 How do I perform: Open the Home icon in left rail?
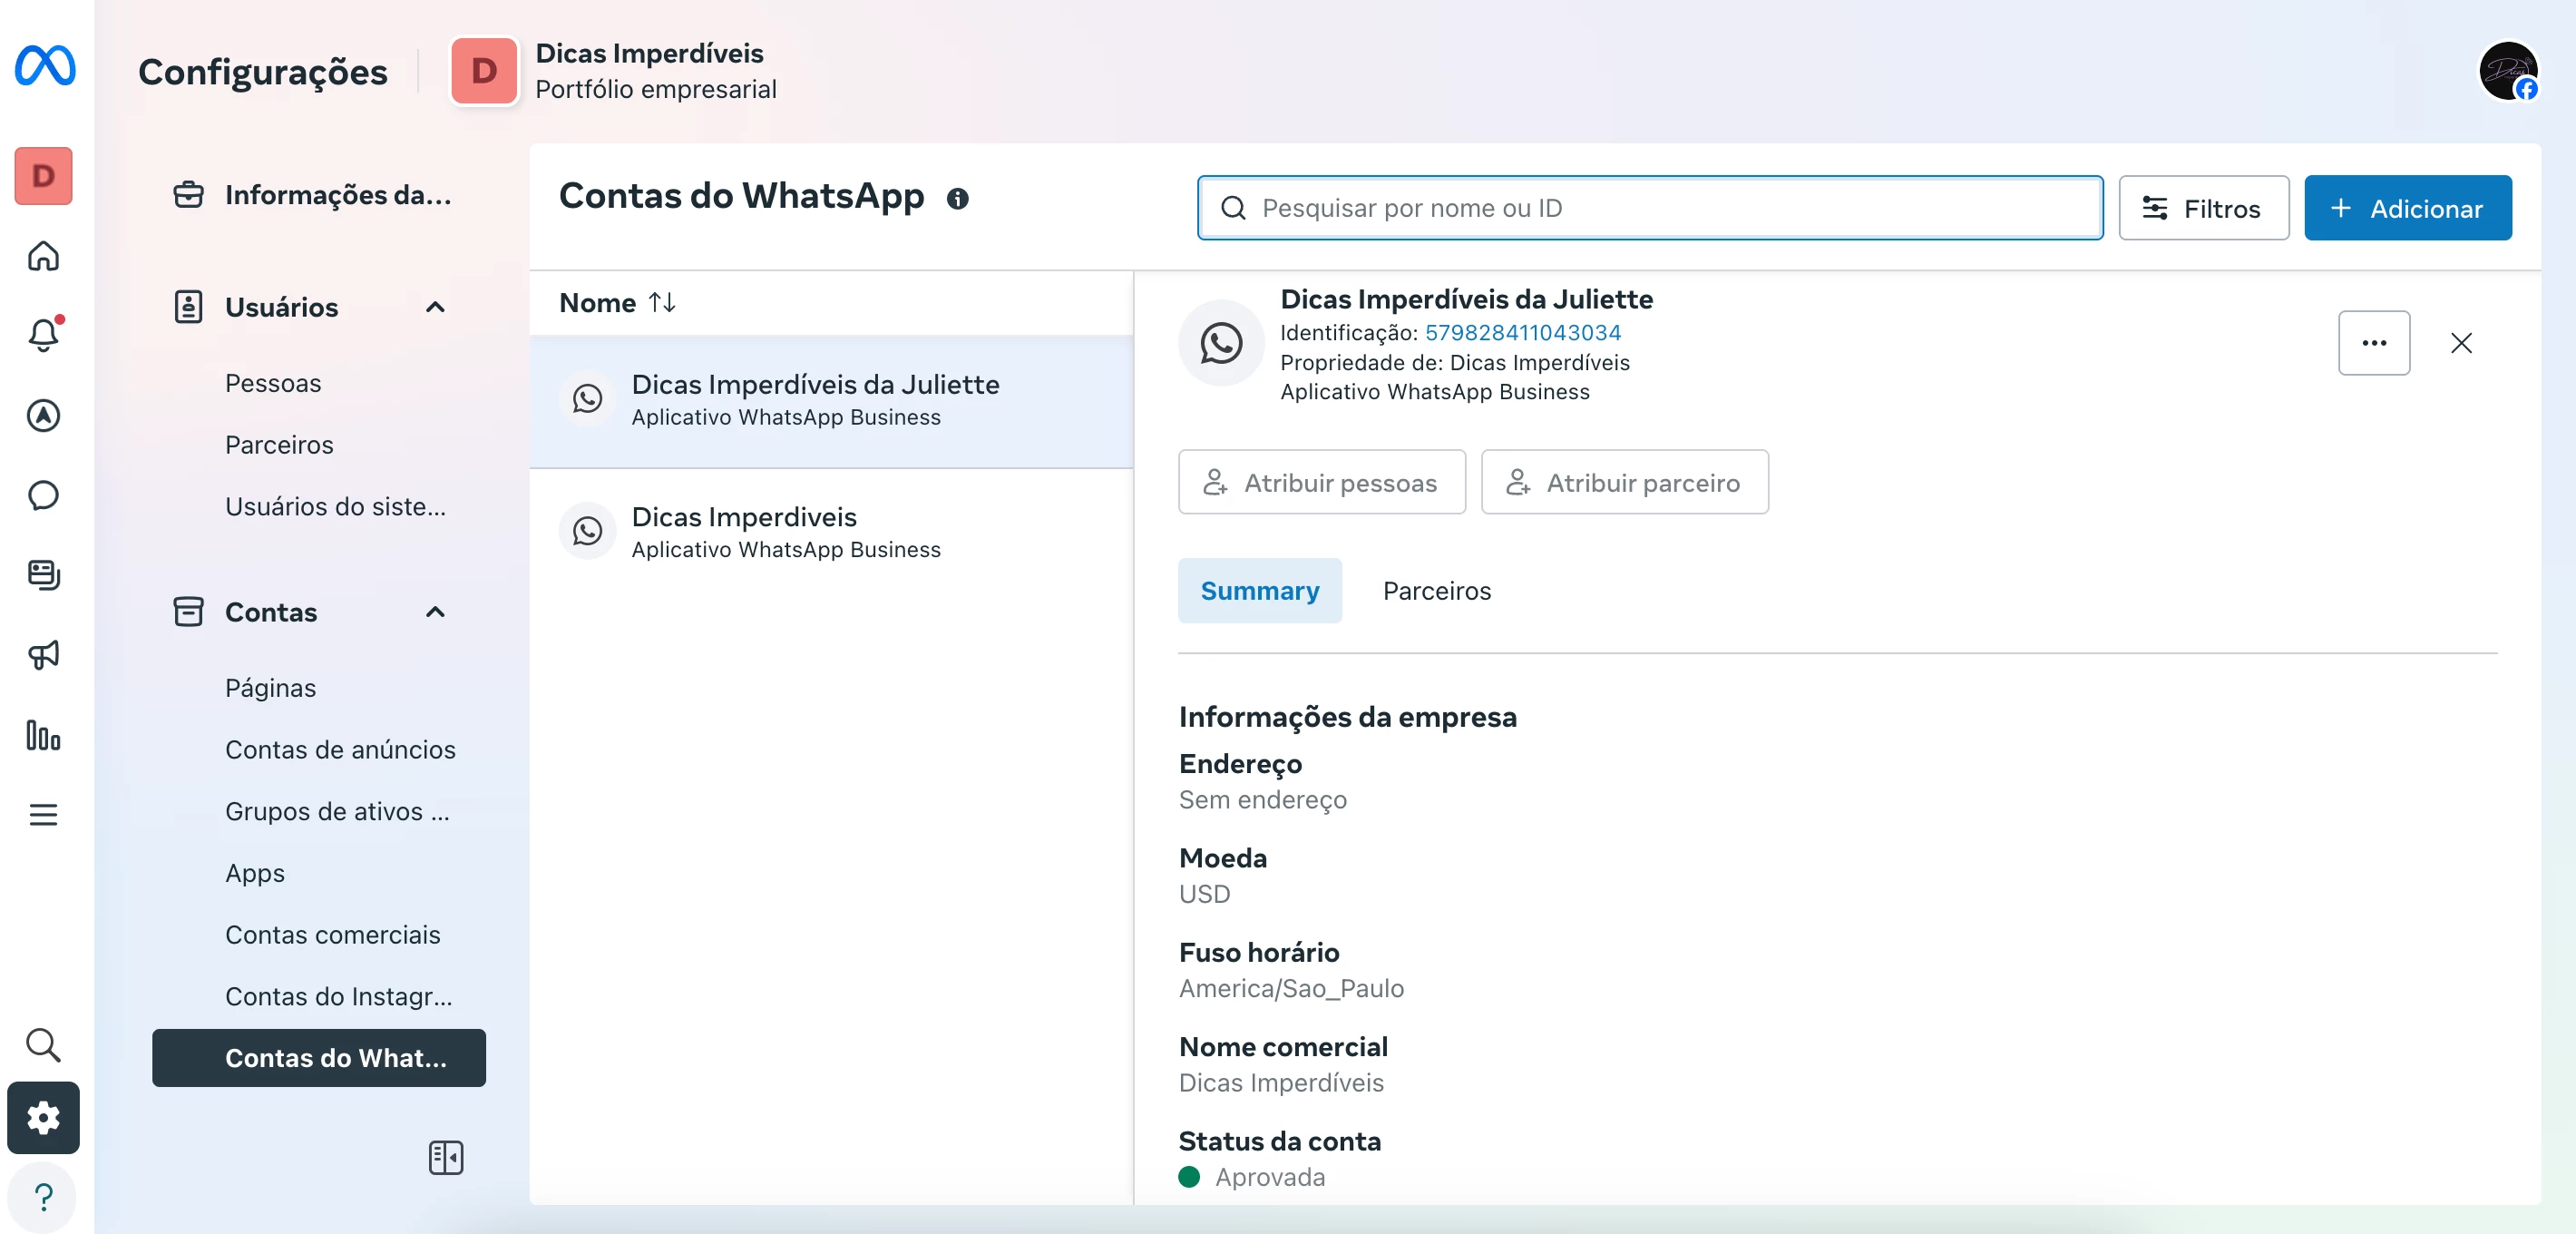(43, 256)
